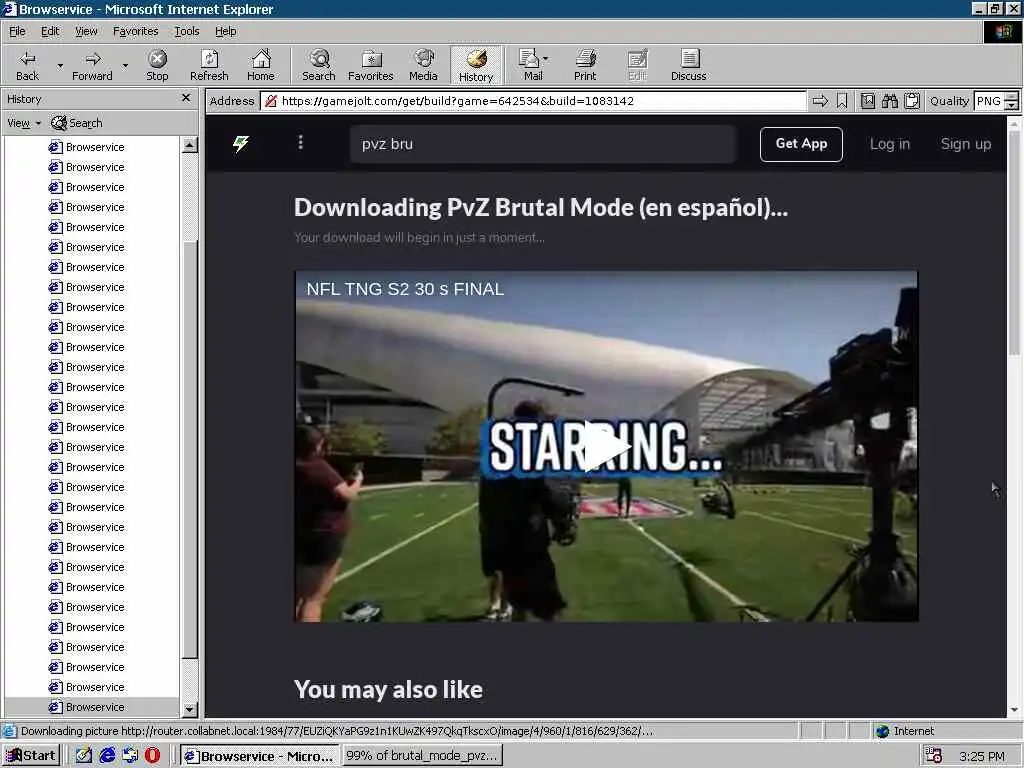Click the Game Jolt search field 'pvz bru'
Viewport: 1024px width, 768px height.
[x=542, y=144]
